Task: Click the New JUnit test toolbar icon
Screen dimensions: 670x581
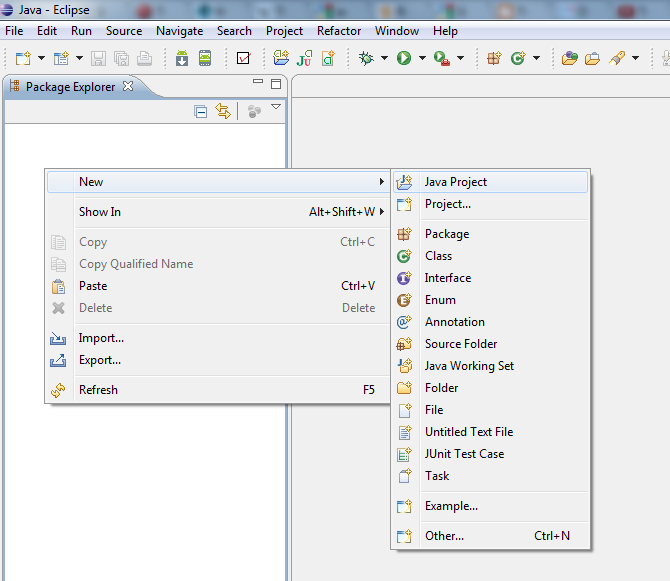Action: click(x=305, y=58)
